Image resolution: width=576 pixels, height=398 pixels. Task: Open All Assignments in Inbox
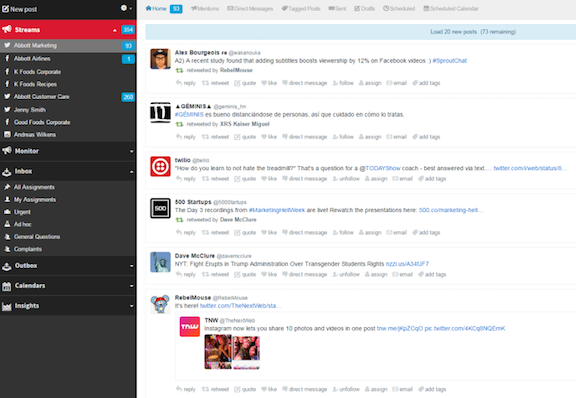(68, 187)
